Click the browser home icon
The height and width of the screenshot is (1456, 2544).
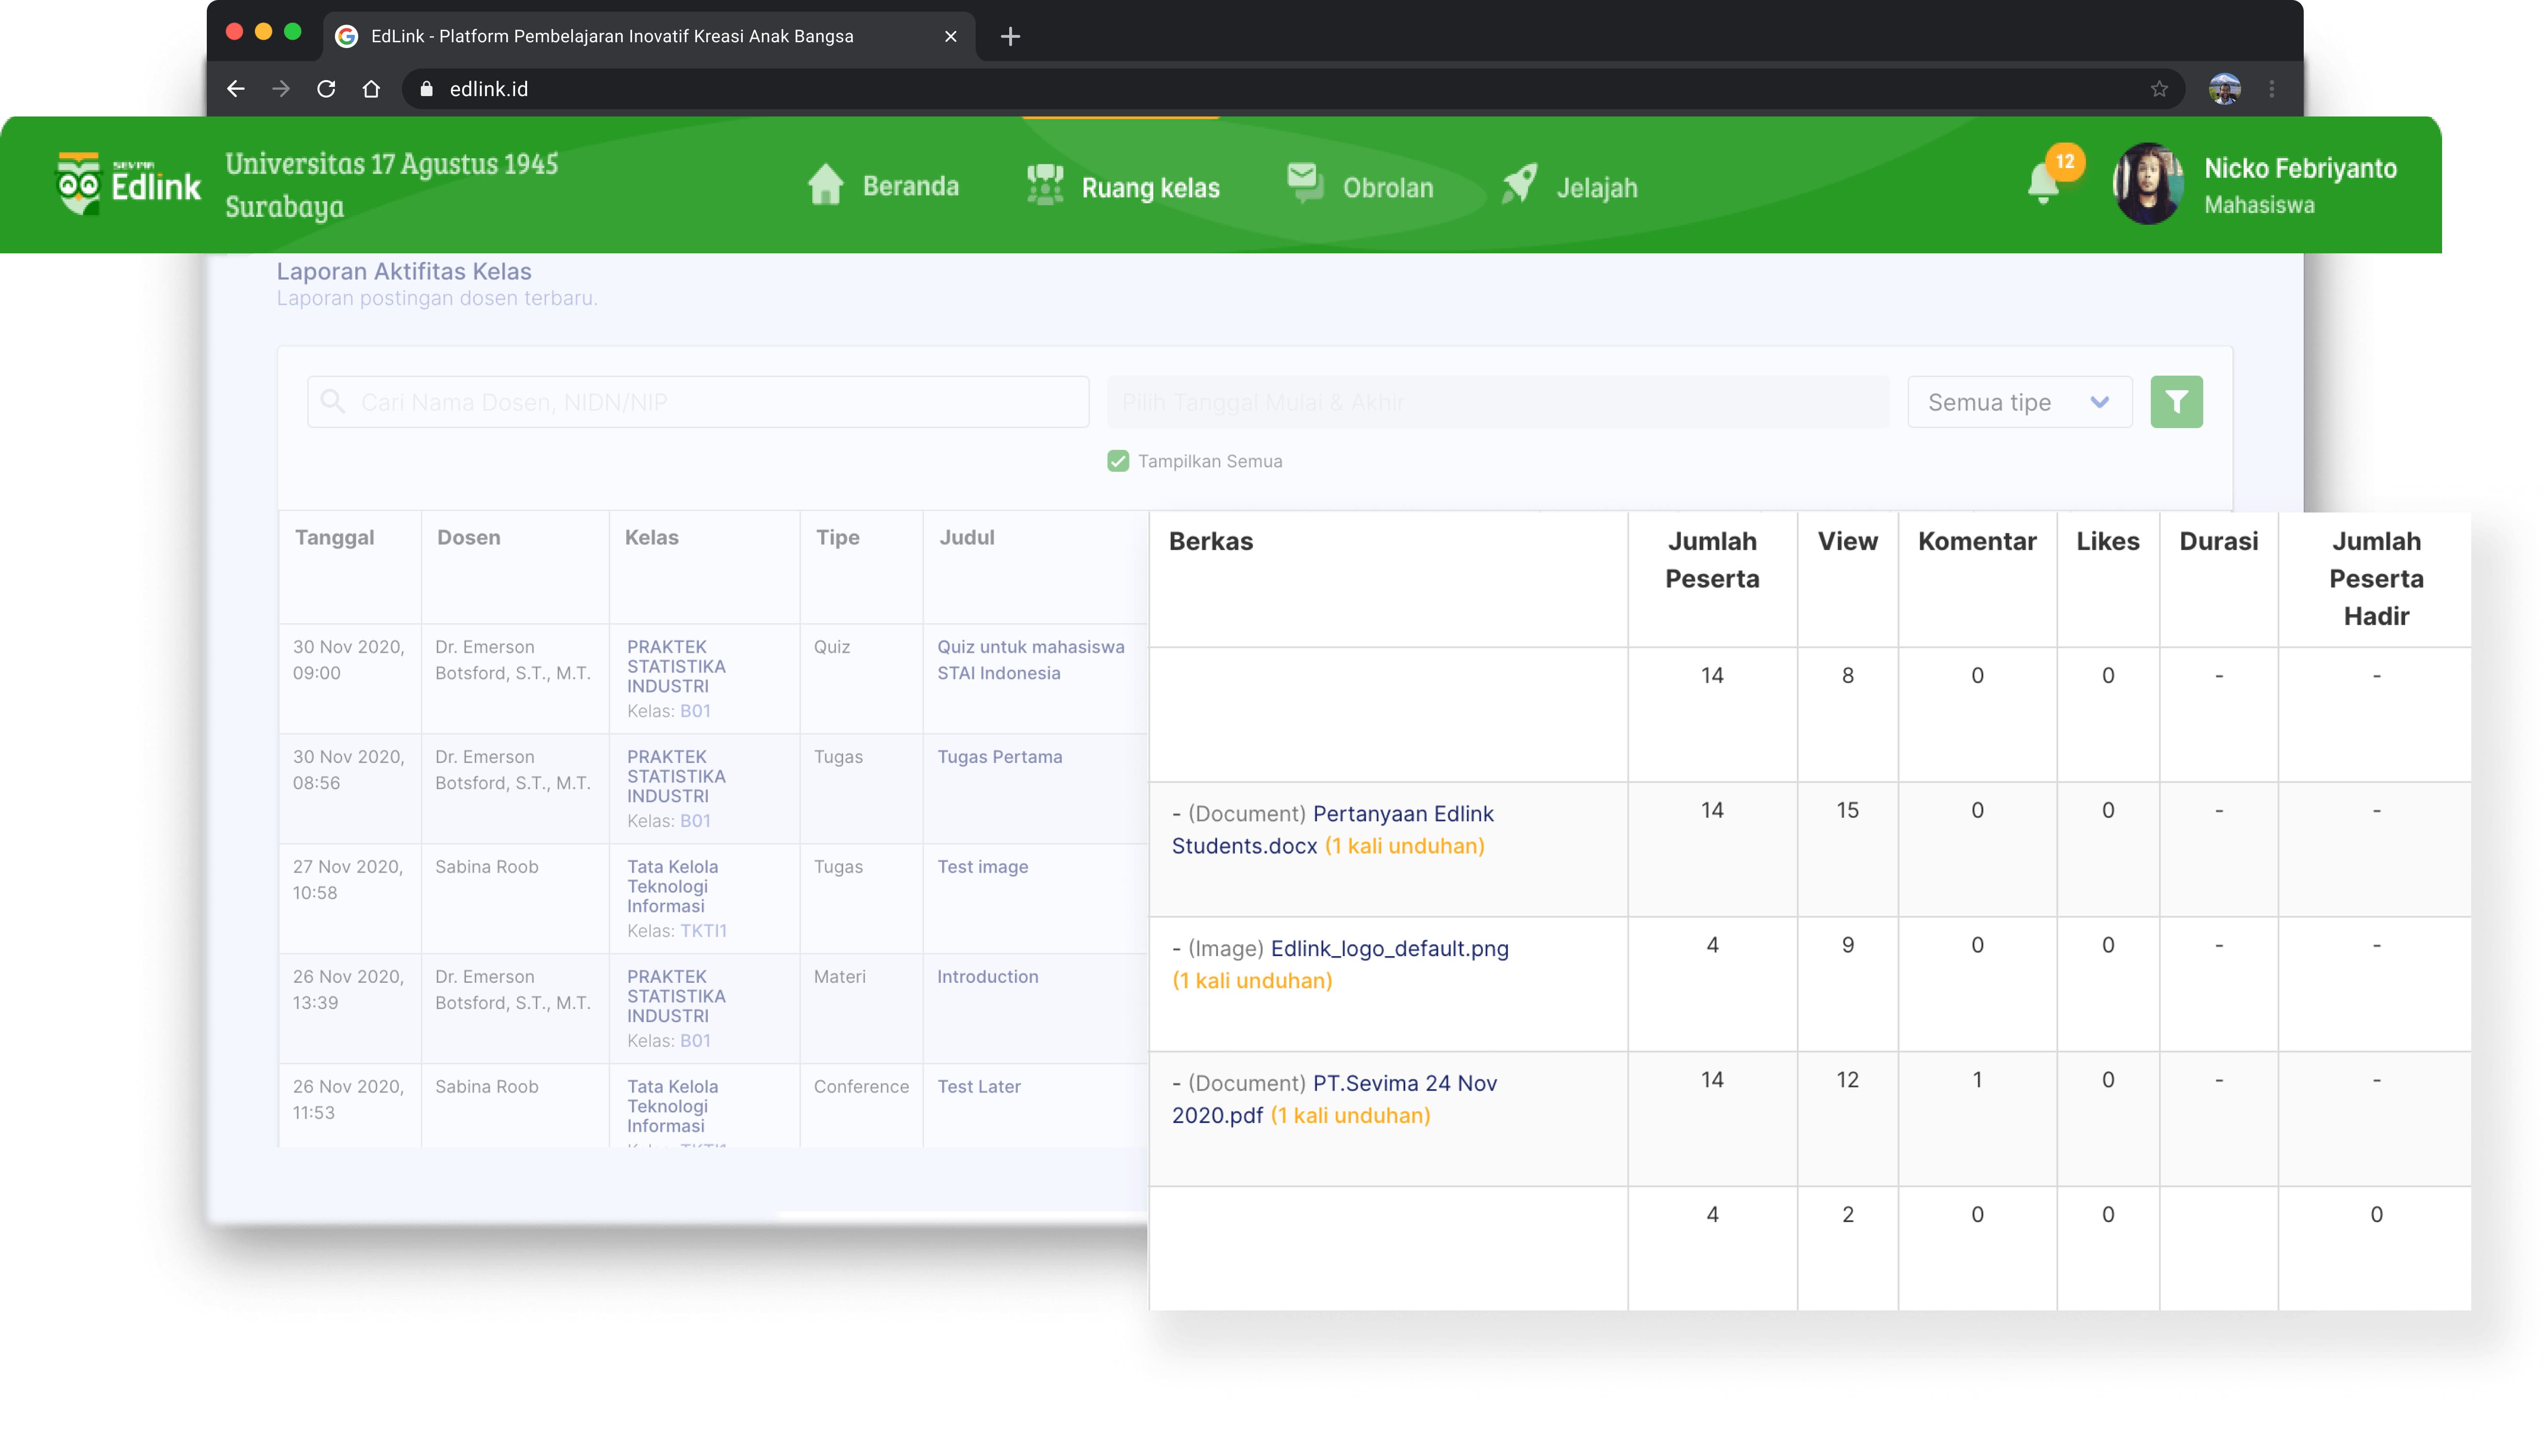[x=371, y=89]
